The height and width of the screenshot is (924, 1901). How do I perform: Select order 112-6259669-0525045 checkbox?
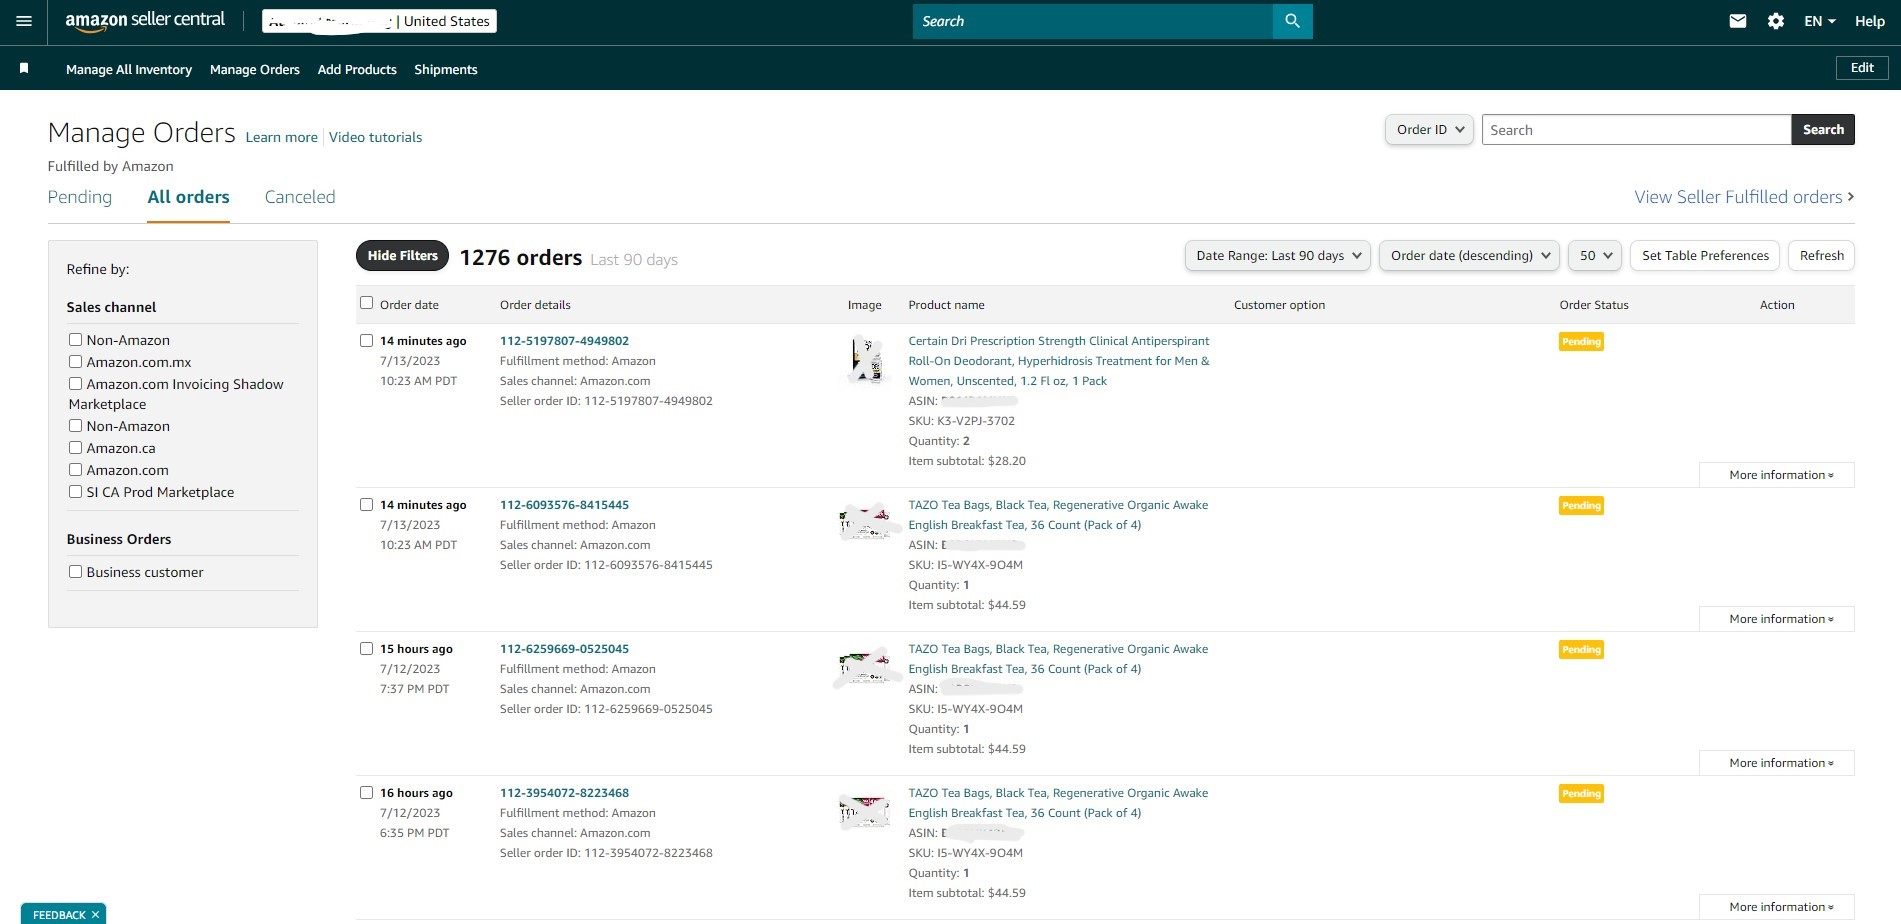click(x=366, y=648)
